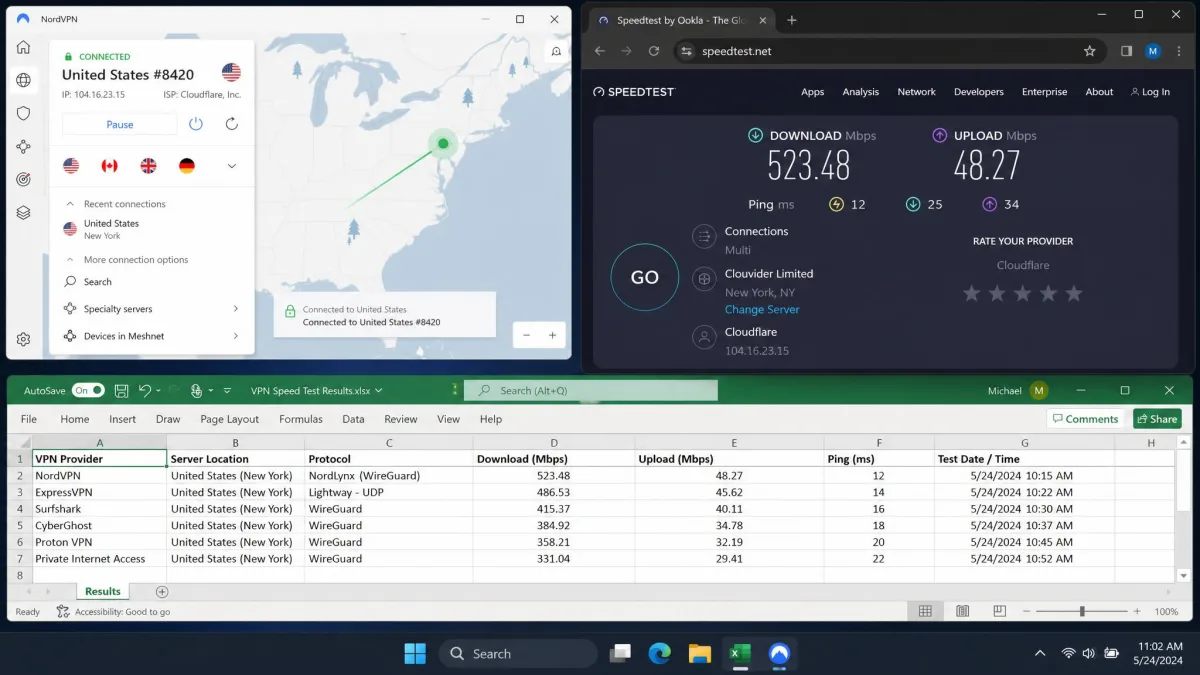Viewport: 1200px width, 675px height.
Task: Open the Excel file name dropdown
Action: coord(379,391)
